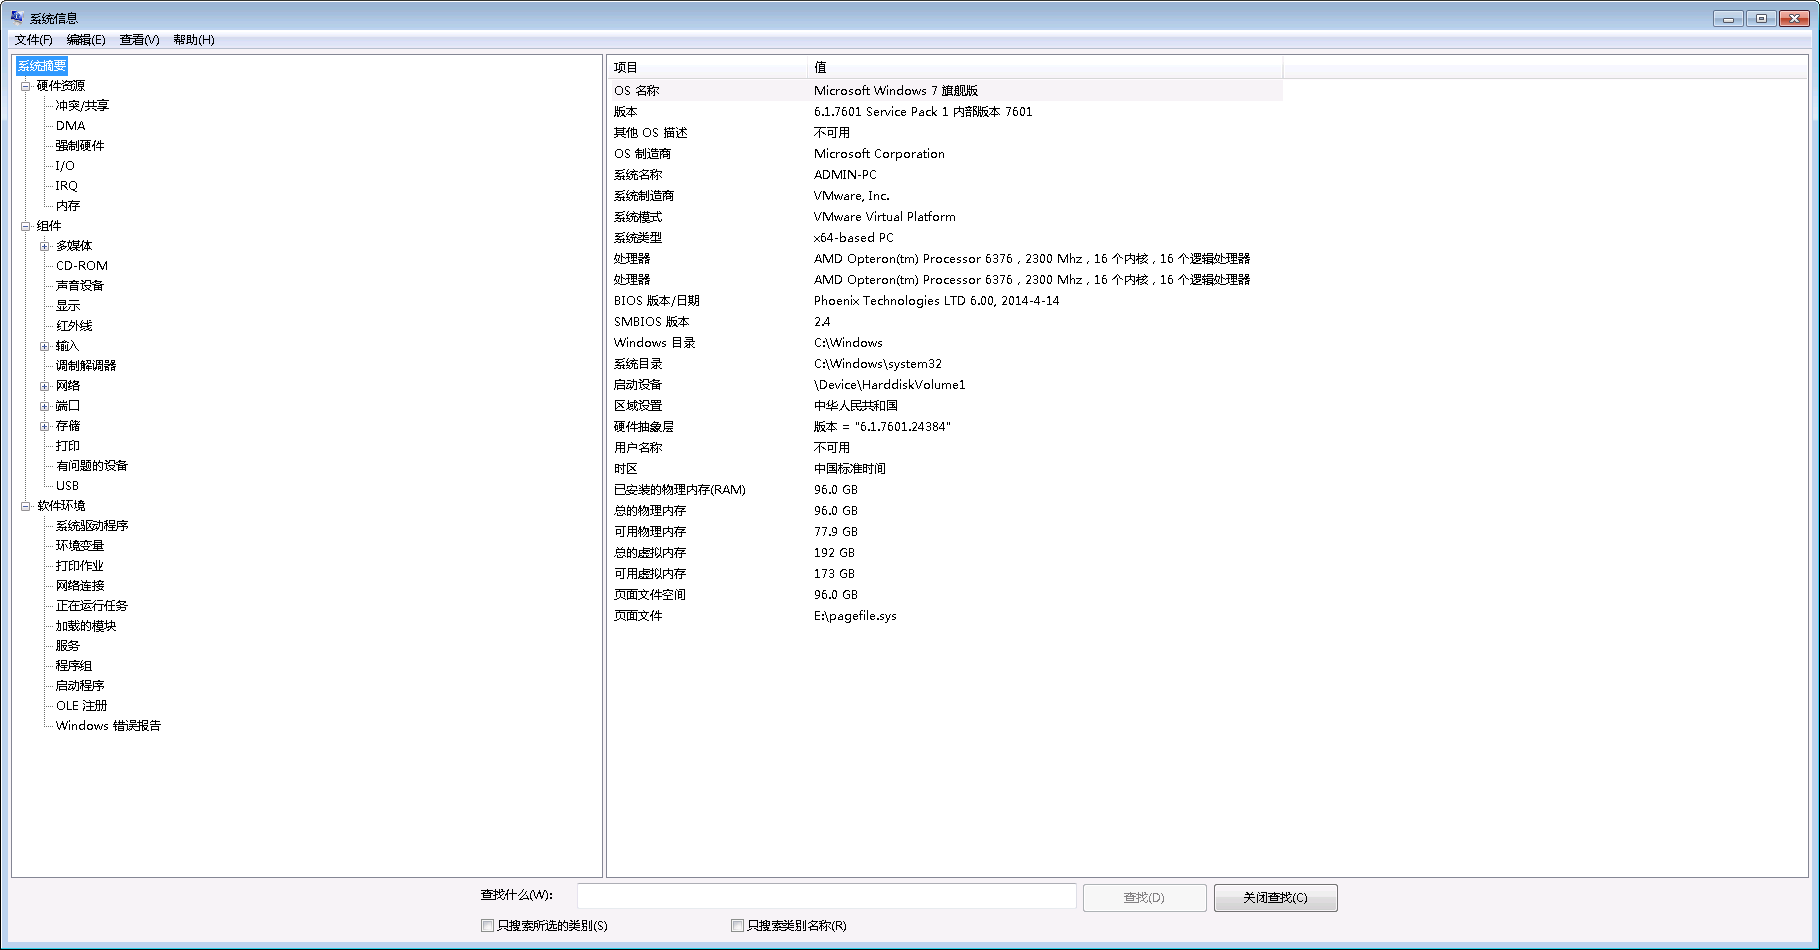Expand the 输入 node
The height and width of the screenshot is (950, 1820).
coord(44,346)
